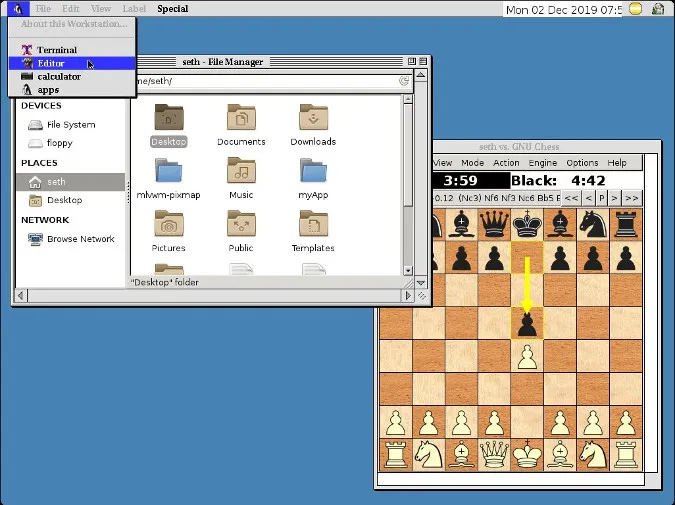Jump to first move with << button

[570, 198]
